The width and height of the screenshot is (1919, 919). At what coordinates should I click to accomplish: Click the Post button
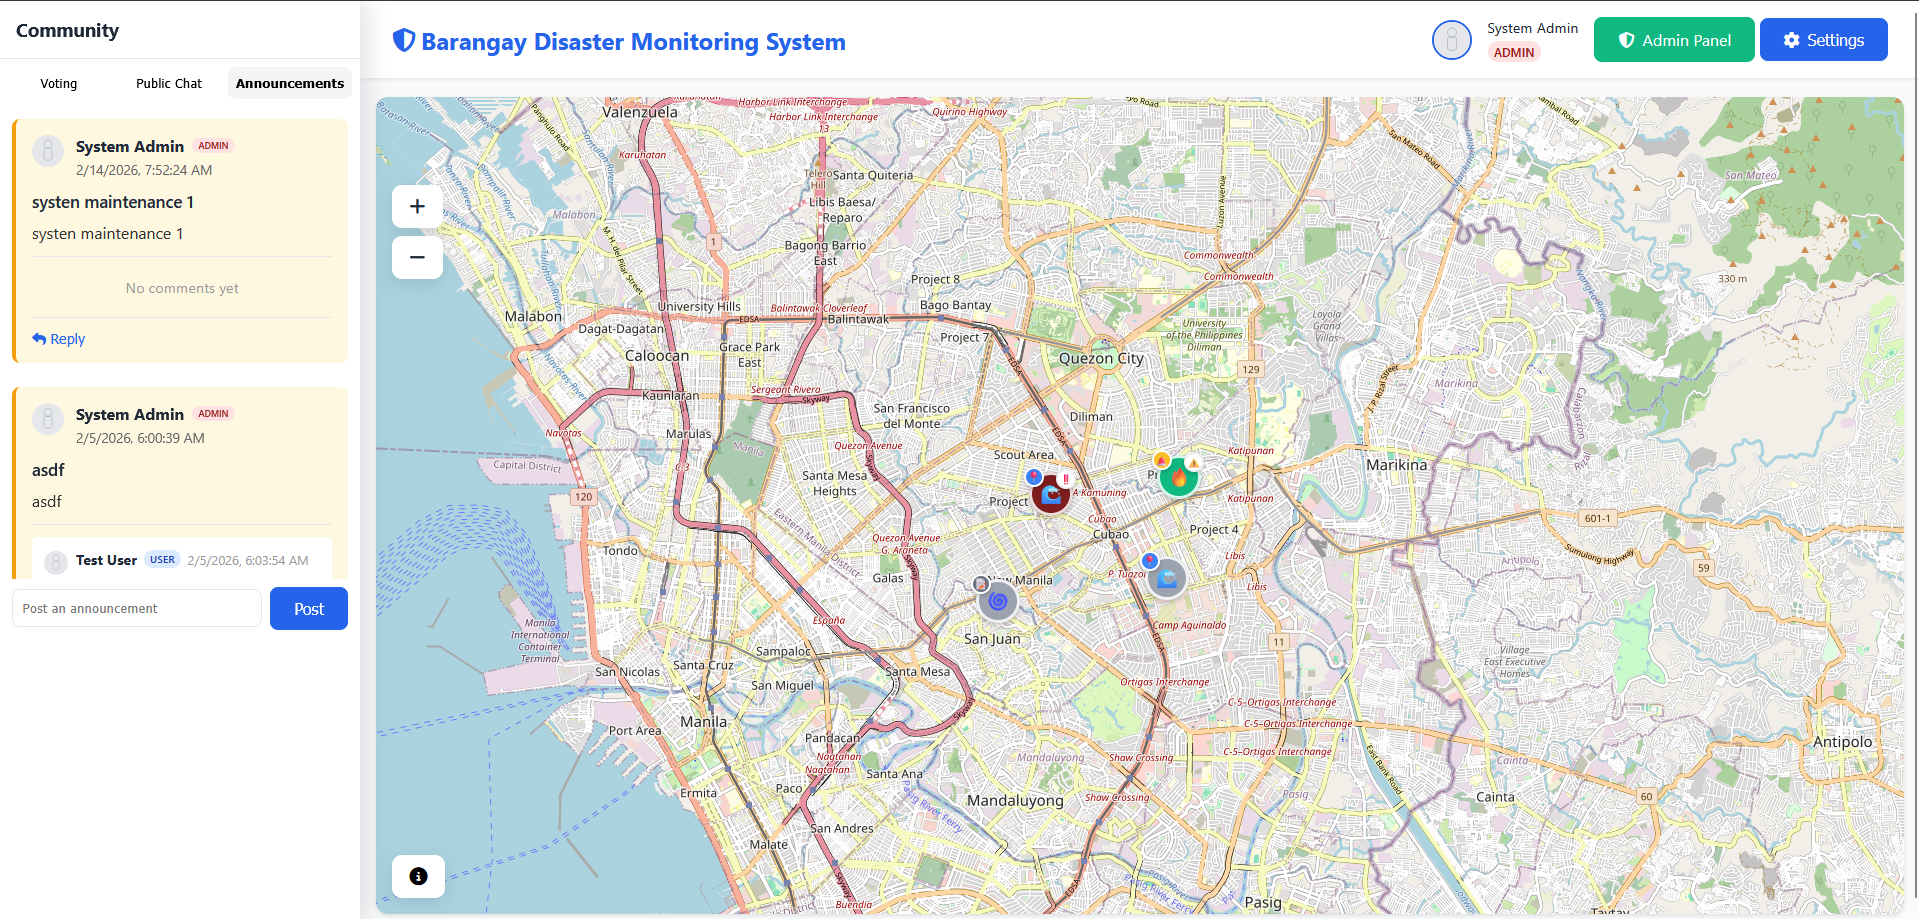point(309,609)
